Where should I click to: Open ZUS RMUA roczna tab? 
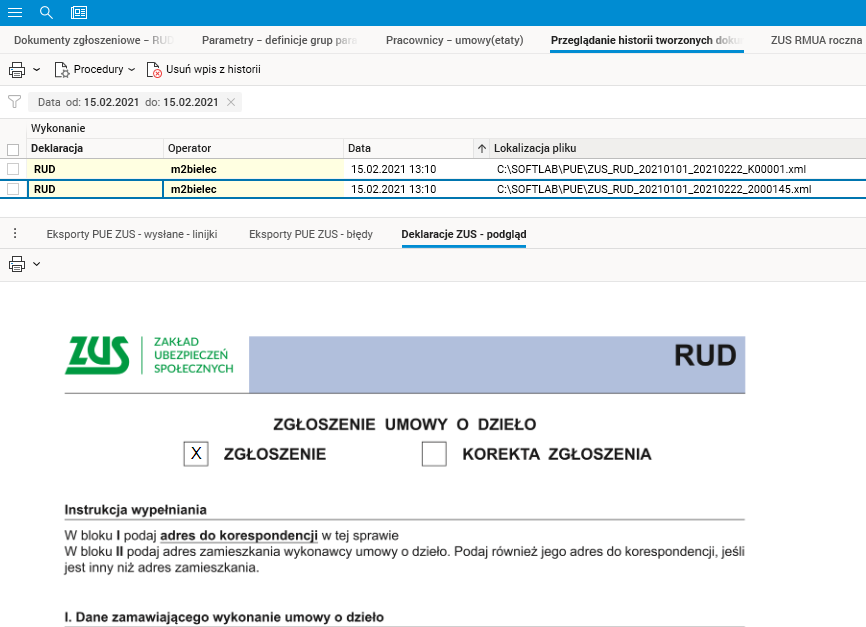[x=816, y=40]
